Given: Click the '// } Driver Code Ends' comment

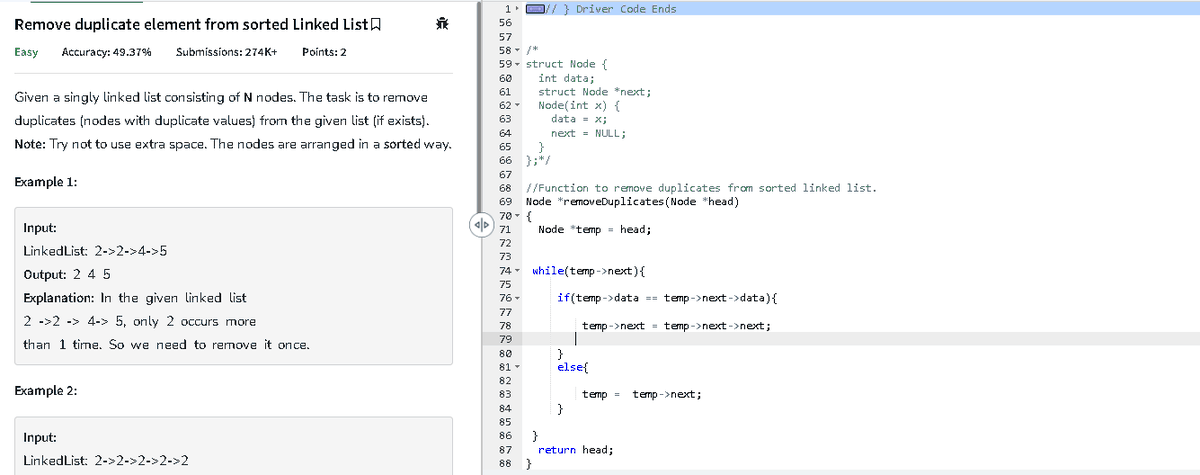Looking at the screenshot, I should (611, 9).
